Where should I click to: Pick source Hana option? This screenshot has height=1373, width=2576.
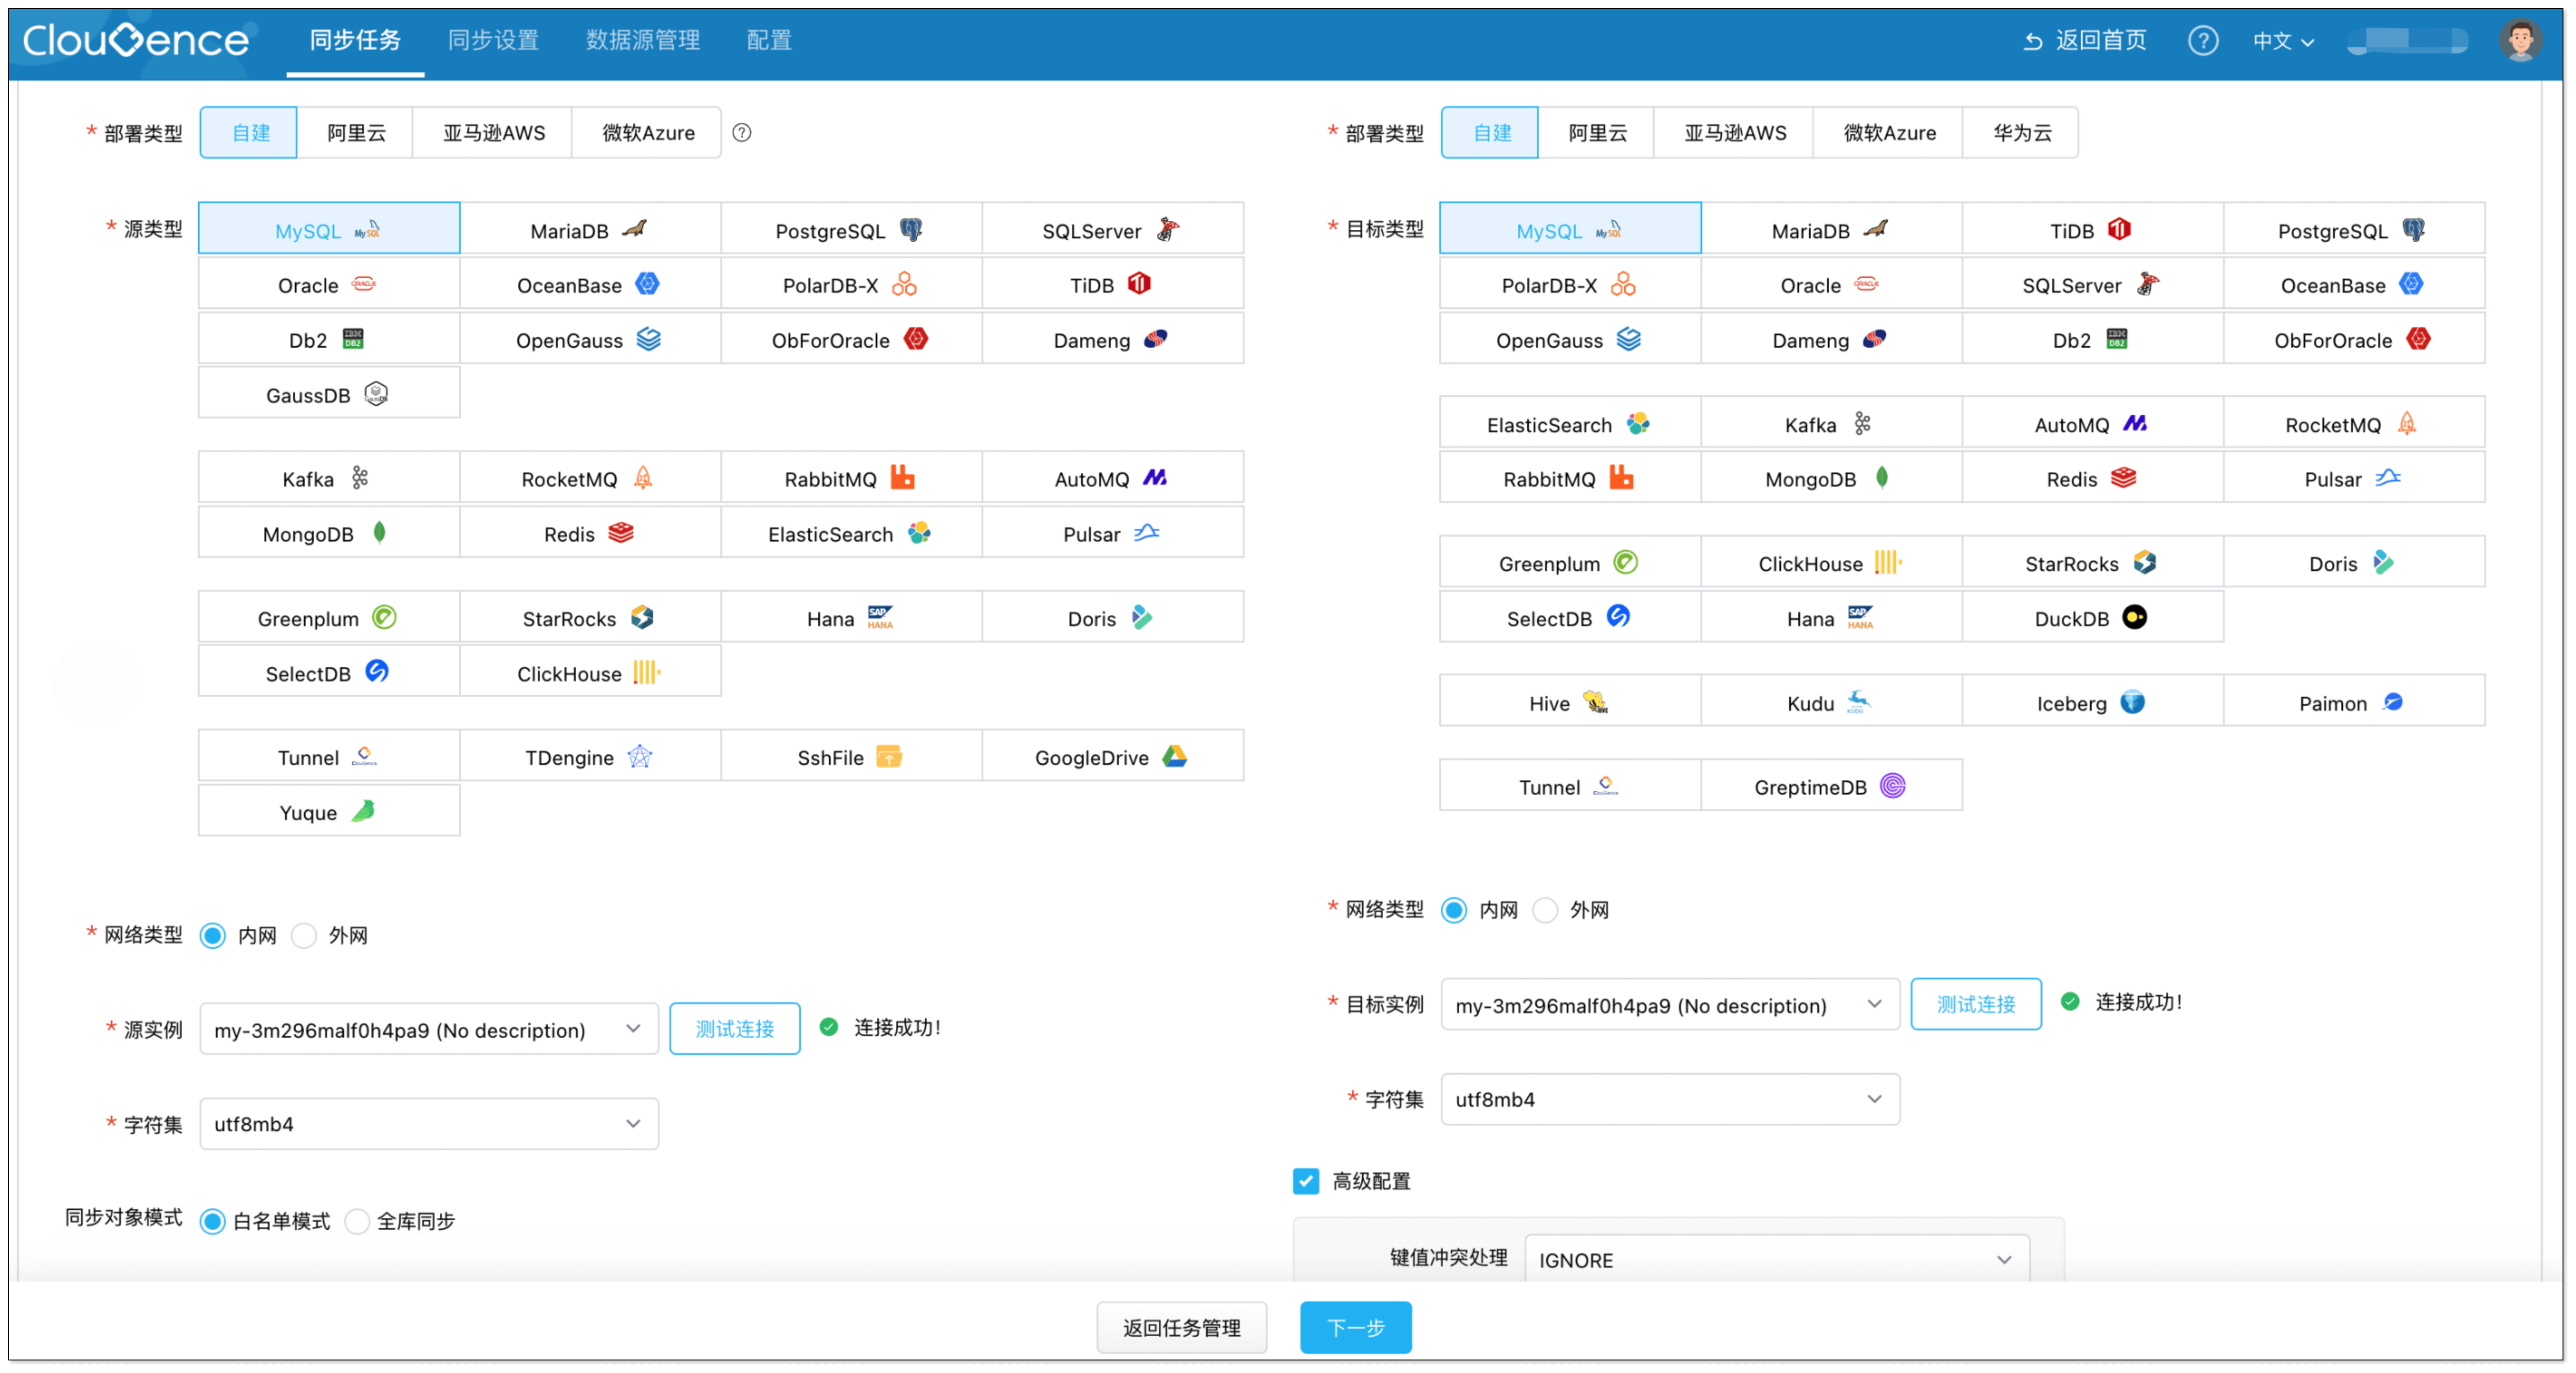851,617
